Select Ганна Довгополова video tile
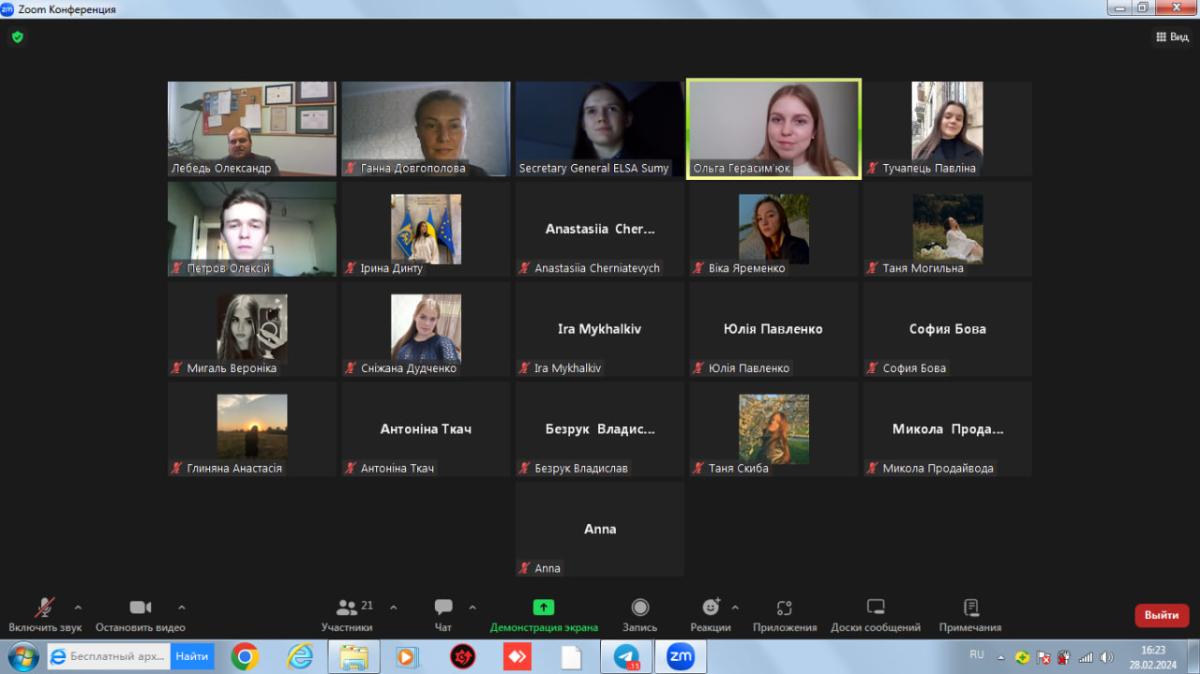Image resolution: width=1200 pixels, height=674 pixels. [426, 129]
